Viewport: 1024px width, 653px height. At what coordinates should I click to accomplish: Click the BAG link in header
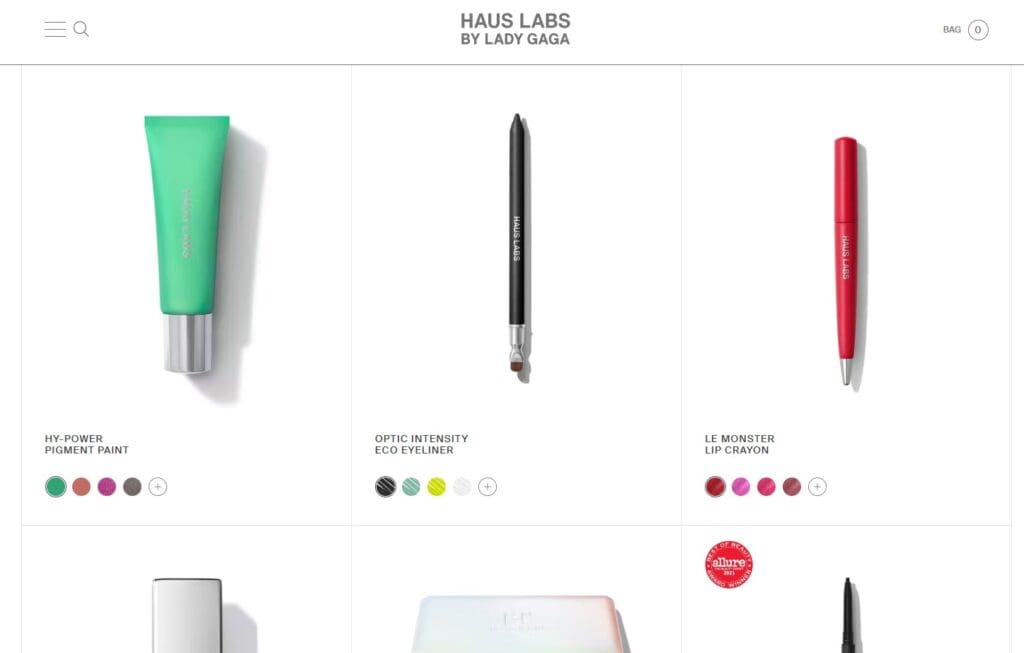(952, 29)
